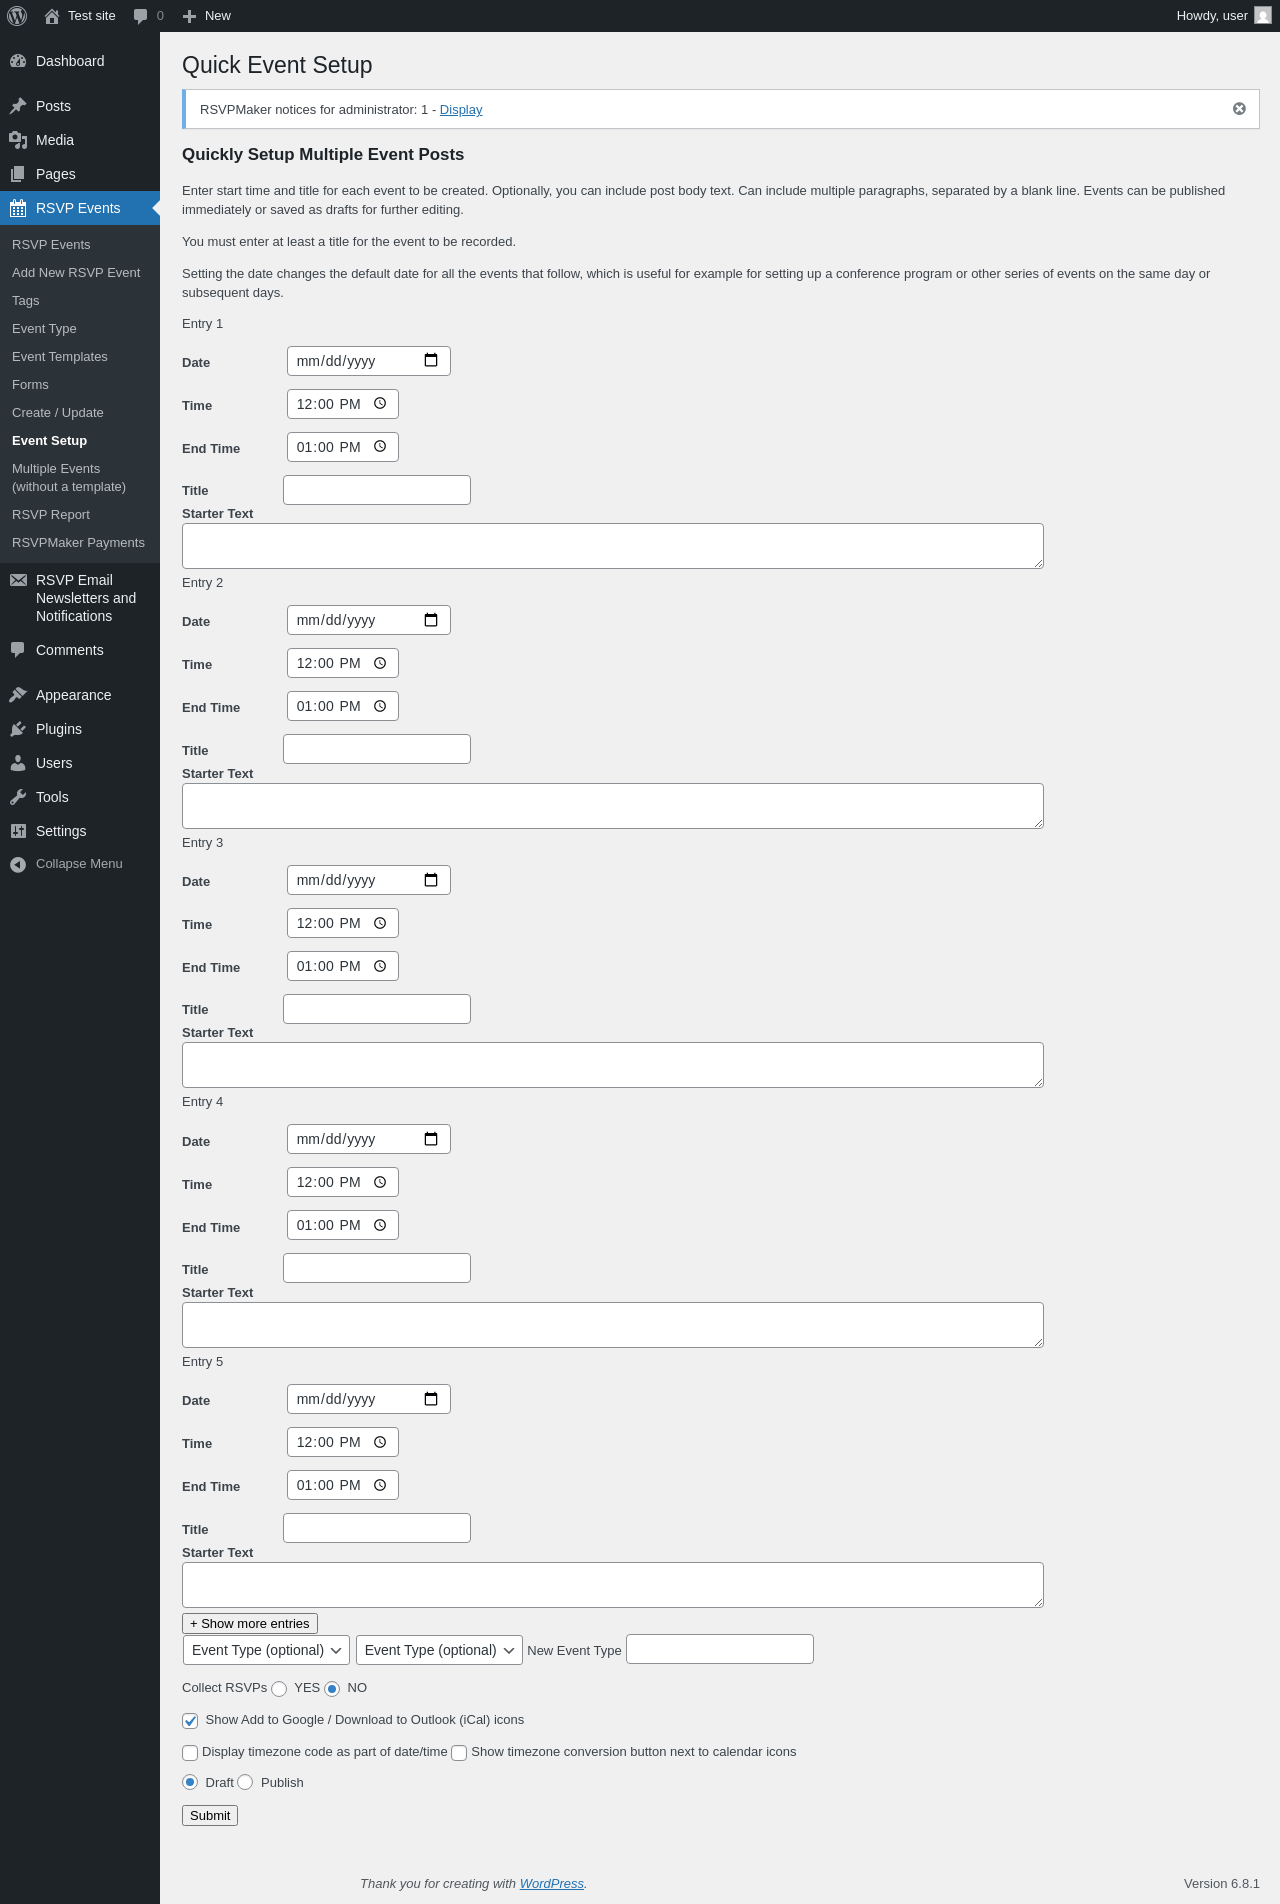
Task: Uncheck Show Add to Google / Outlook icons
Action: [x=190, y=1721]
